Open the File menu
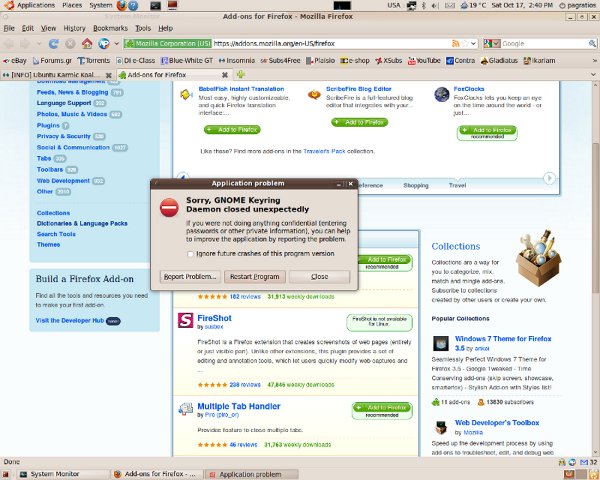The width and height of the screenshot is (600, 480). (x=9, y=28)
